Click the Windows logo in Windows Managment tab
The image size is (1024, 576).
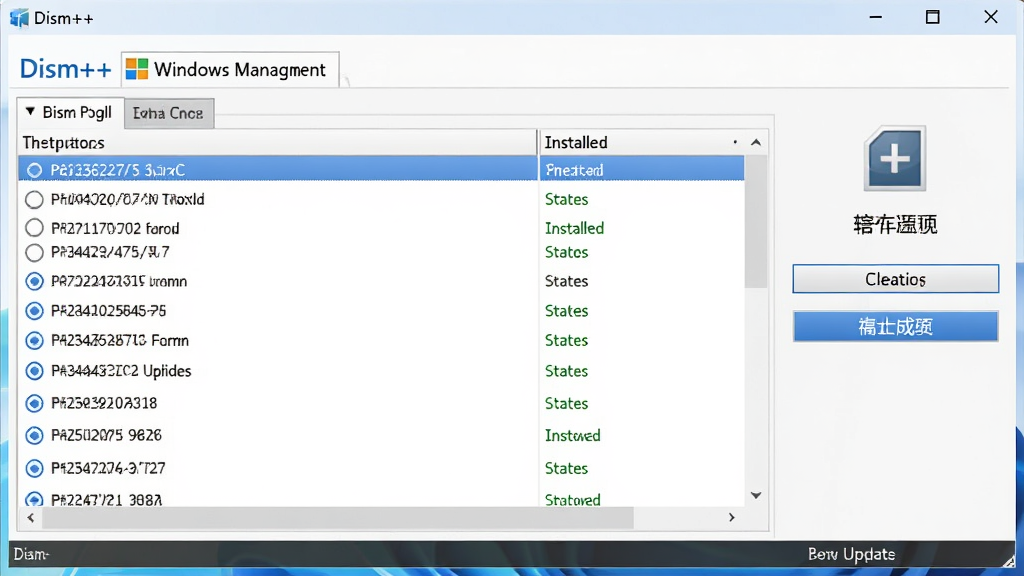point(136,69)
